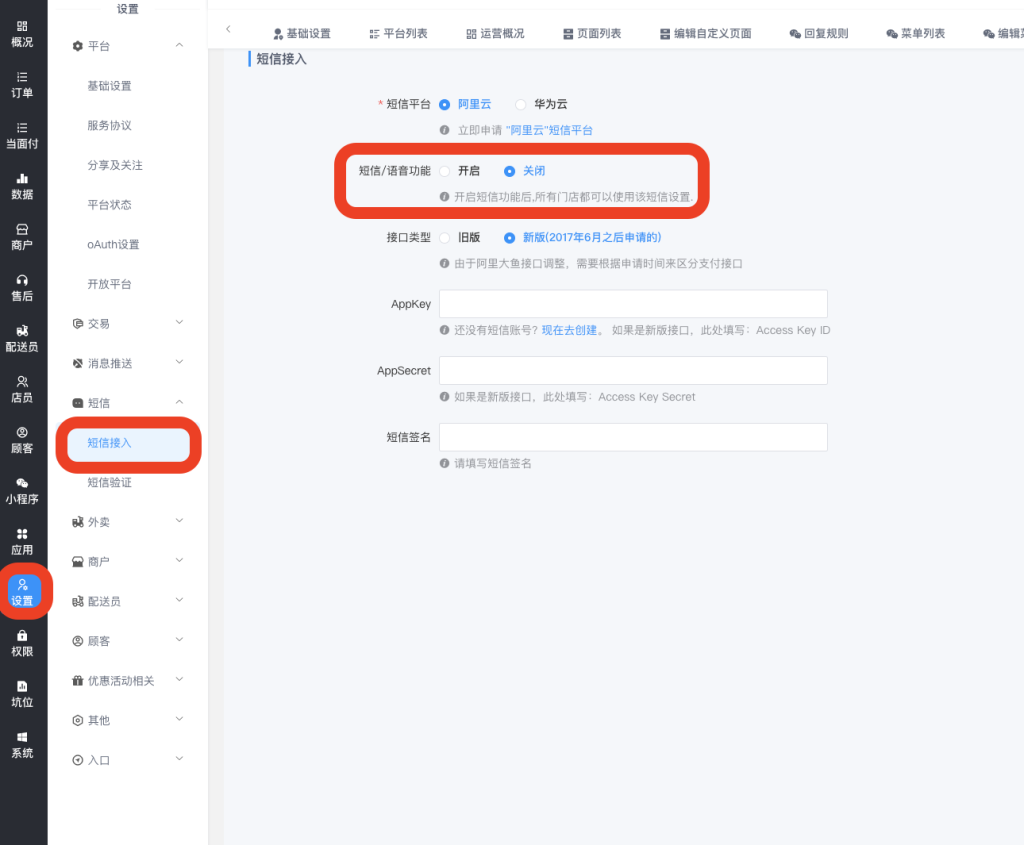Screen dimensions: 1024x845
Task: Switch to the 平台列表 tab
Action: point(398,34)
